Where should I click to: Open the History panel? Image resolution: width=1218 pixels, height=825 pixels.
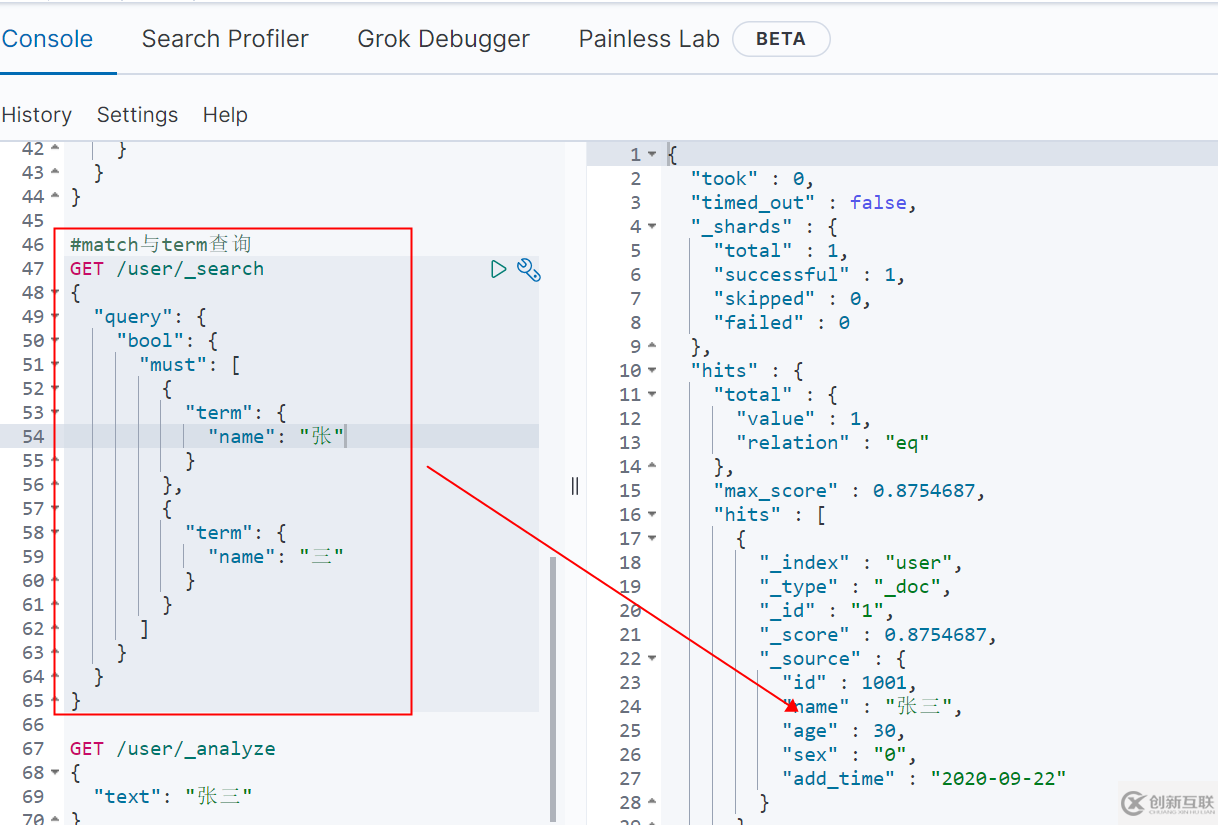click(37, 115)
